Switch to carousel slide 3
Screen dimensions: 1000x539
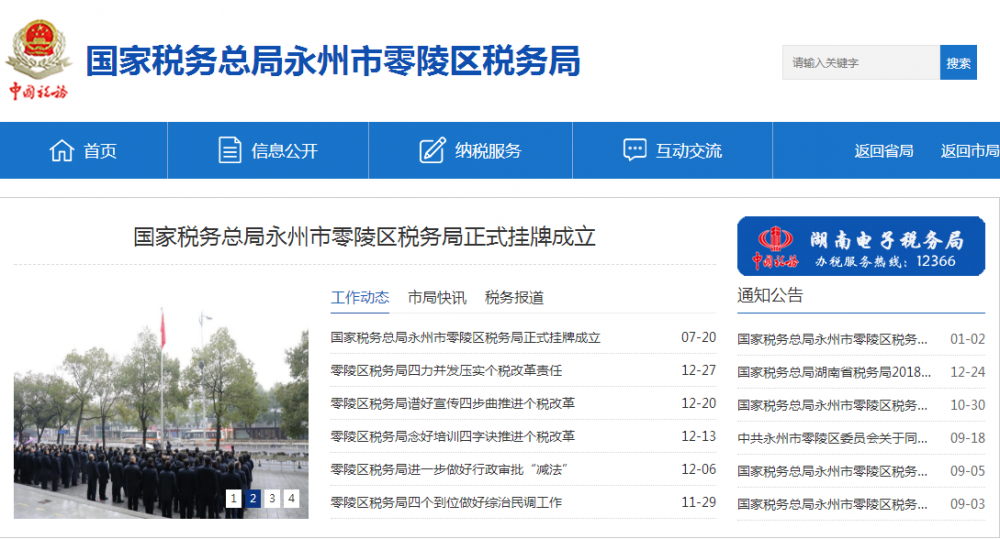tap(272, 498)
